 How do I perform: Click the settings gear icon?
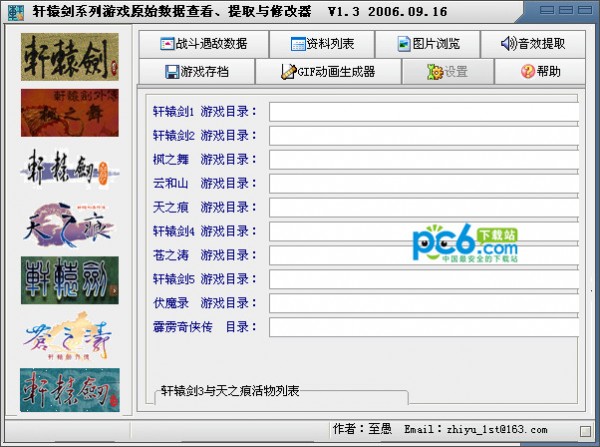click(x=435, y=72)
